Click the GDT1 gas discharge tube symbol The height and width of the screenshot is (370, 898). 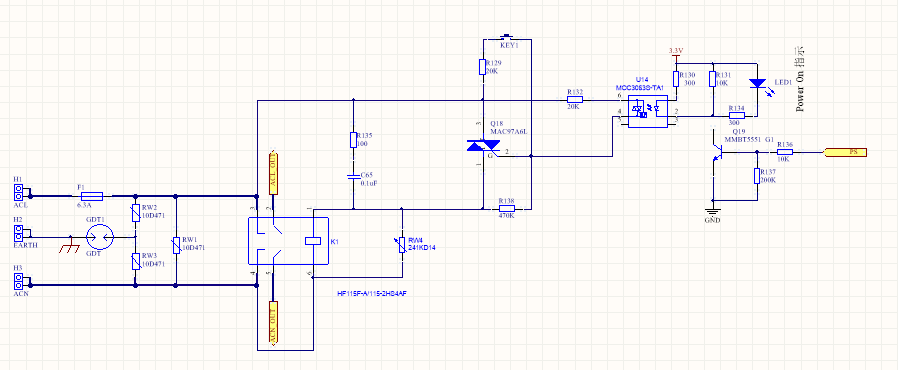(x=100, y=237)
